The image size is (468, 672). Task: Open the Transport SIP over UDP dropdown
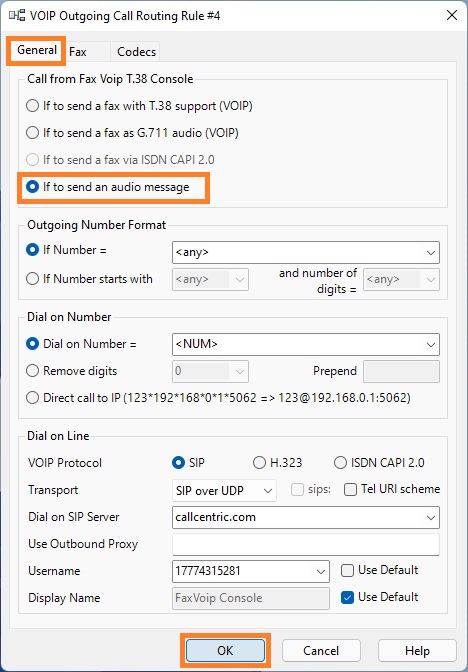(224, 491)
